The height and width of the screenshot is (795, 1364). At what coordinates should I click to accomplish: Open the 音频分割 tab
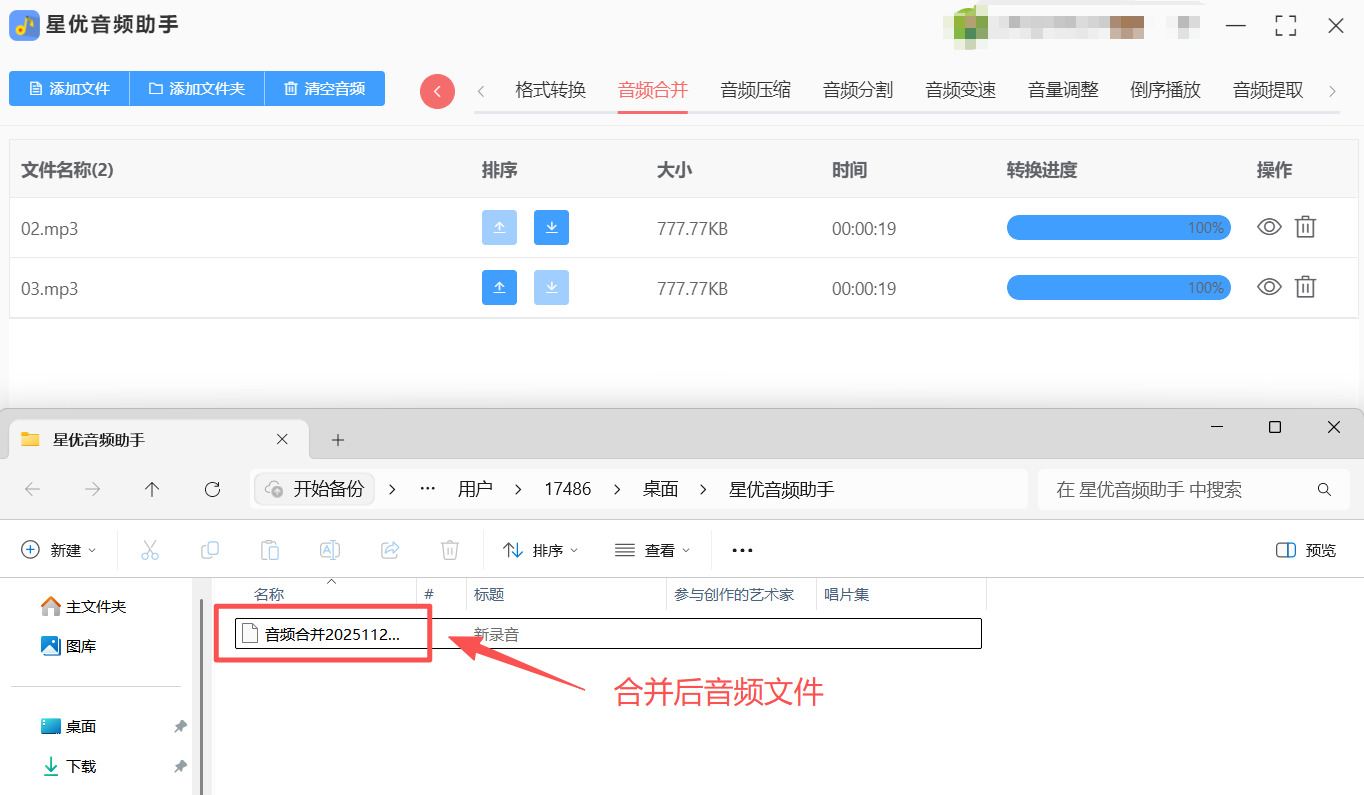coord(858,90)
